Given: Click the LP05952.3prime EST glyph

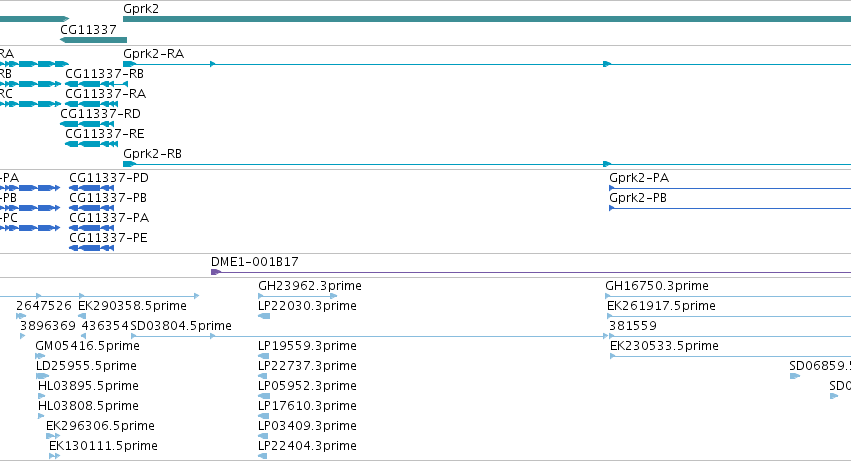Looking at the screenshot, I should [x=264, y=396].
